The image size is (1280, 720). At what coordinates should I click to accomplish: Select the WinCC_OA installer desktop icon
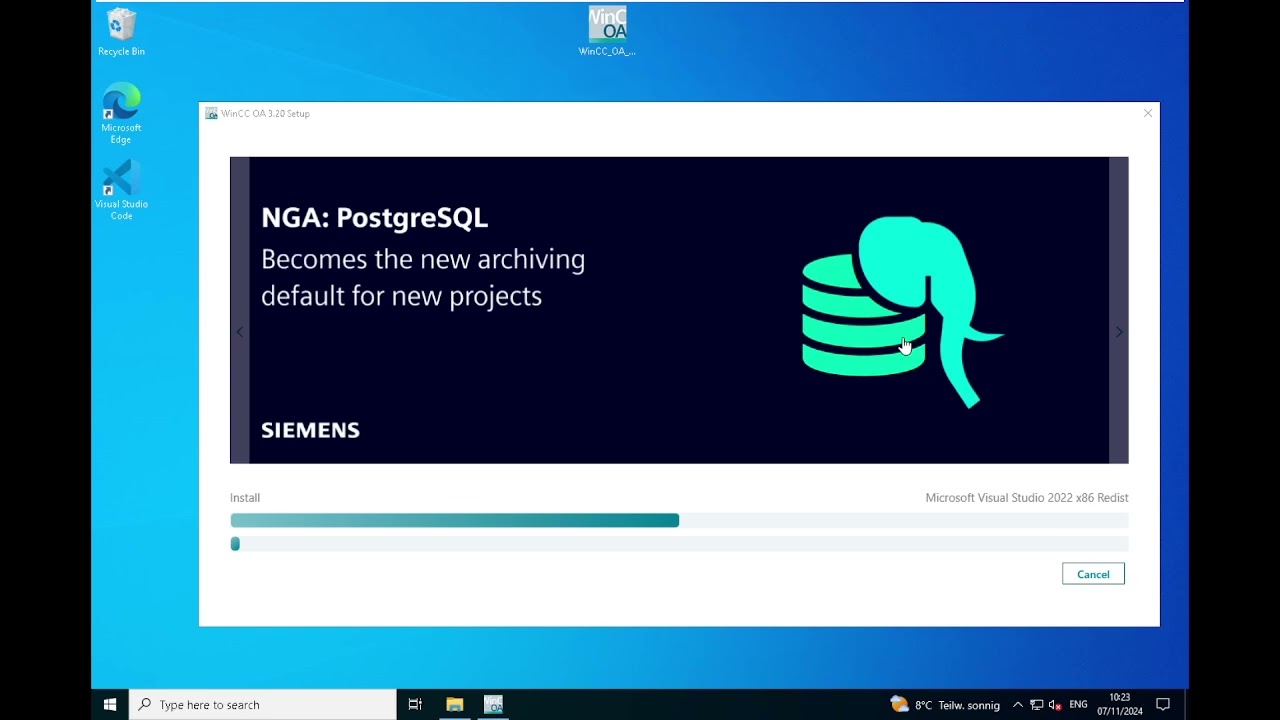[x=607, y=31]
